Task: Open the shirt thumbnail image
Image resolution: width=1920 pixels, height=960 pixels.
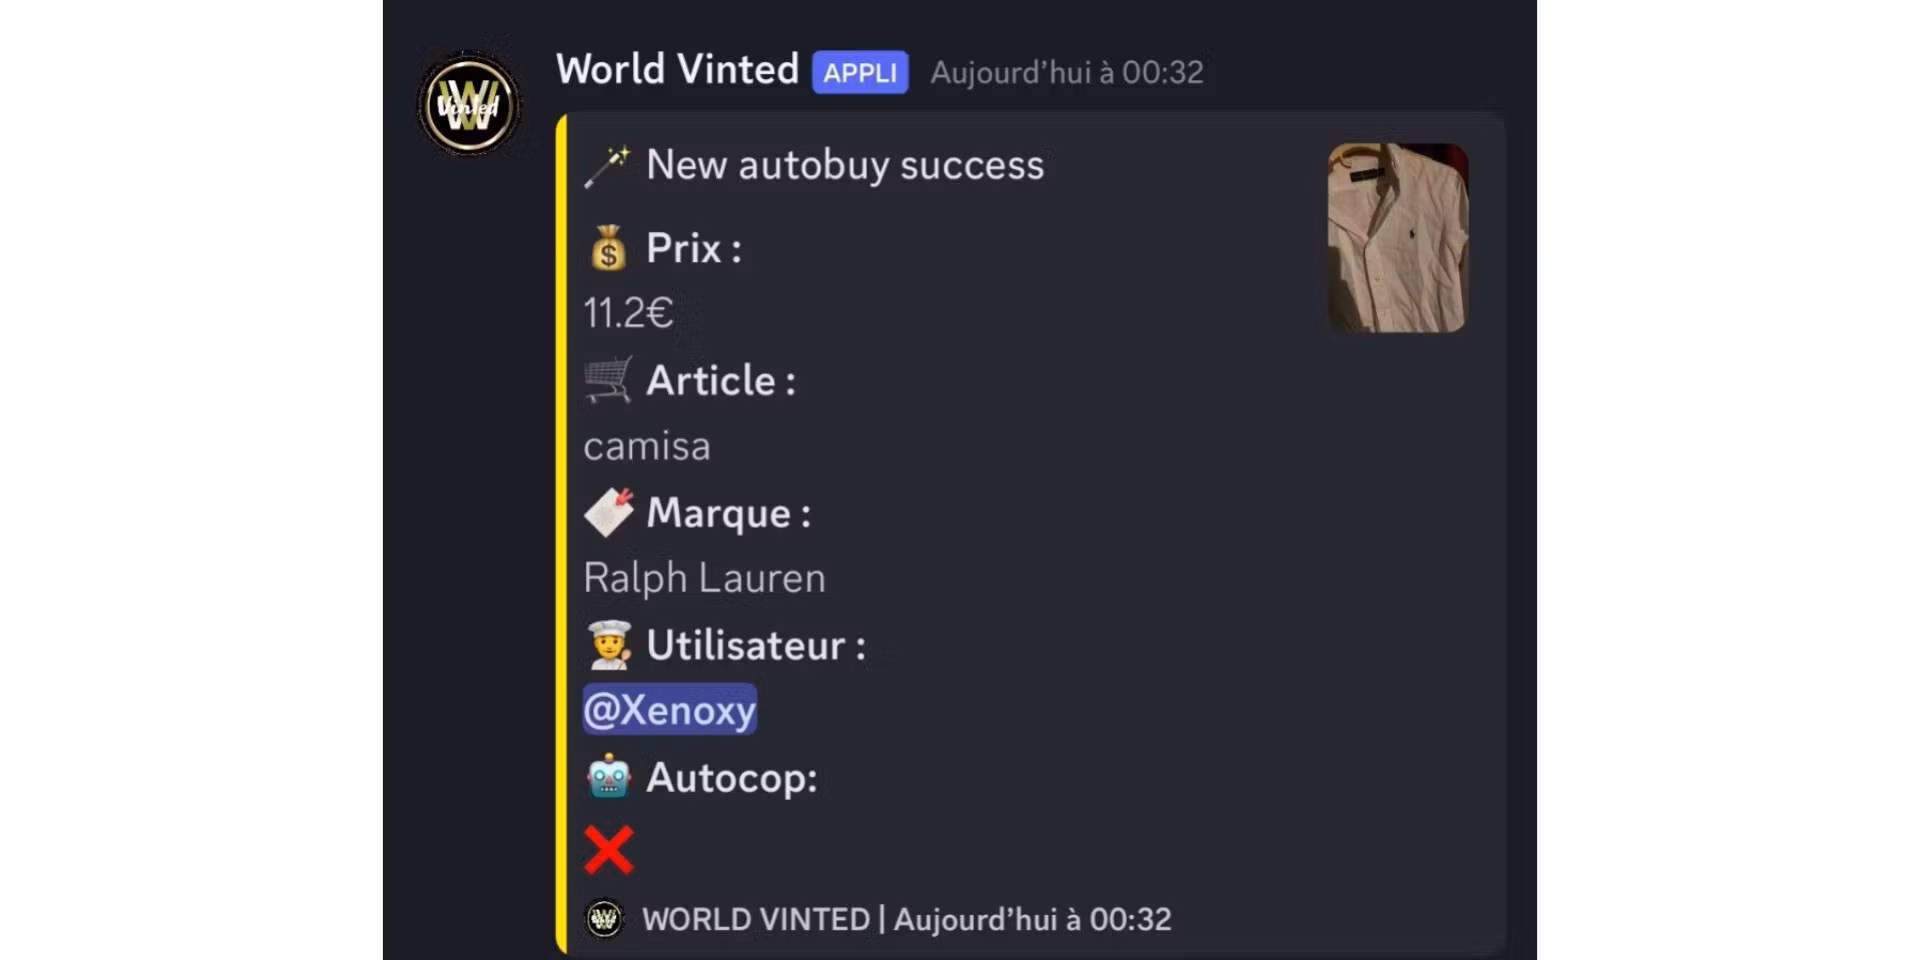Action: point(1397,238)
